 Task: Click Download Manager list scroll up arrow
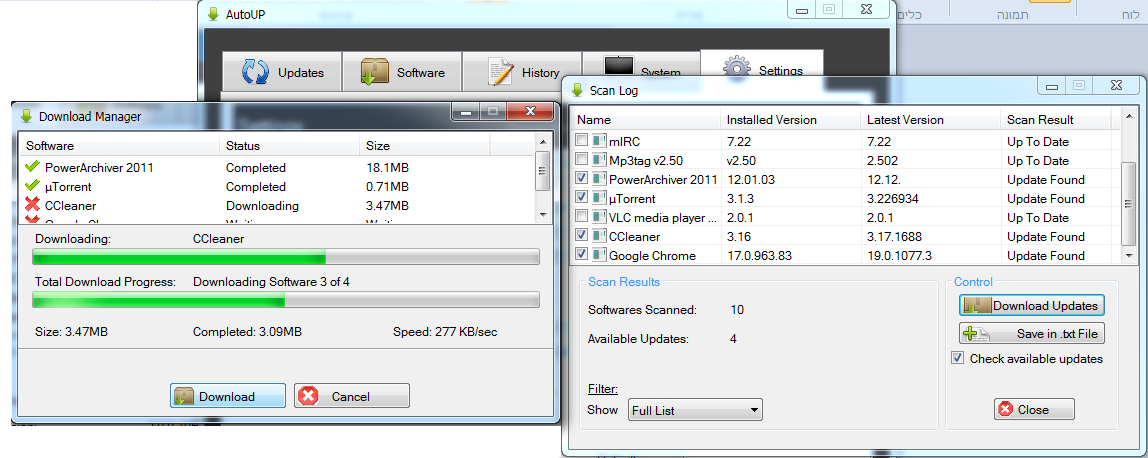pyautogui.click(x=543, y=142)
